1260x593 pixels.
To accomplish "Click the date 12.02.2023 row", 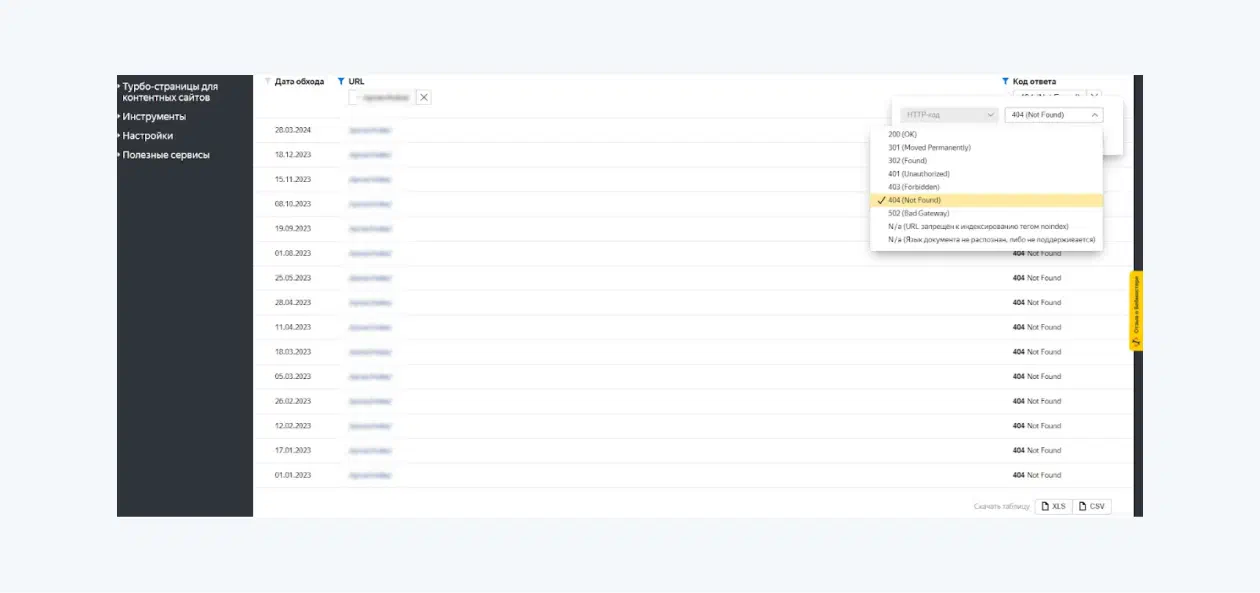I will [293, 426].
